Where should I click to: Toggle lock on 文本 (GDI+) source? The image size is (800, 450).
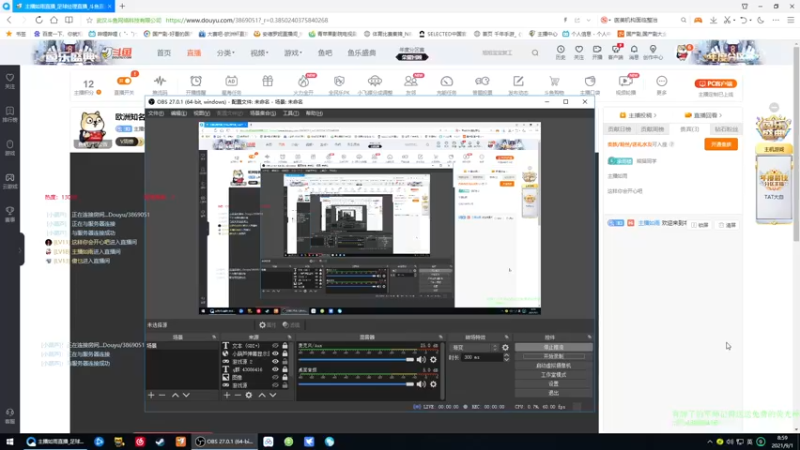point(285,346)
